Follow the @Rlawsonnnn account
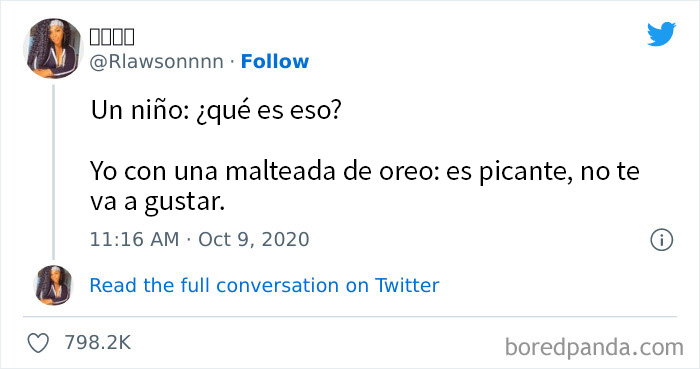 point(275,62)
